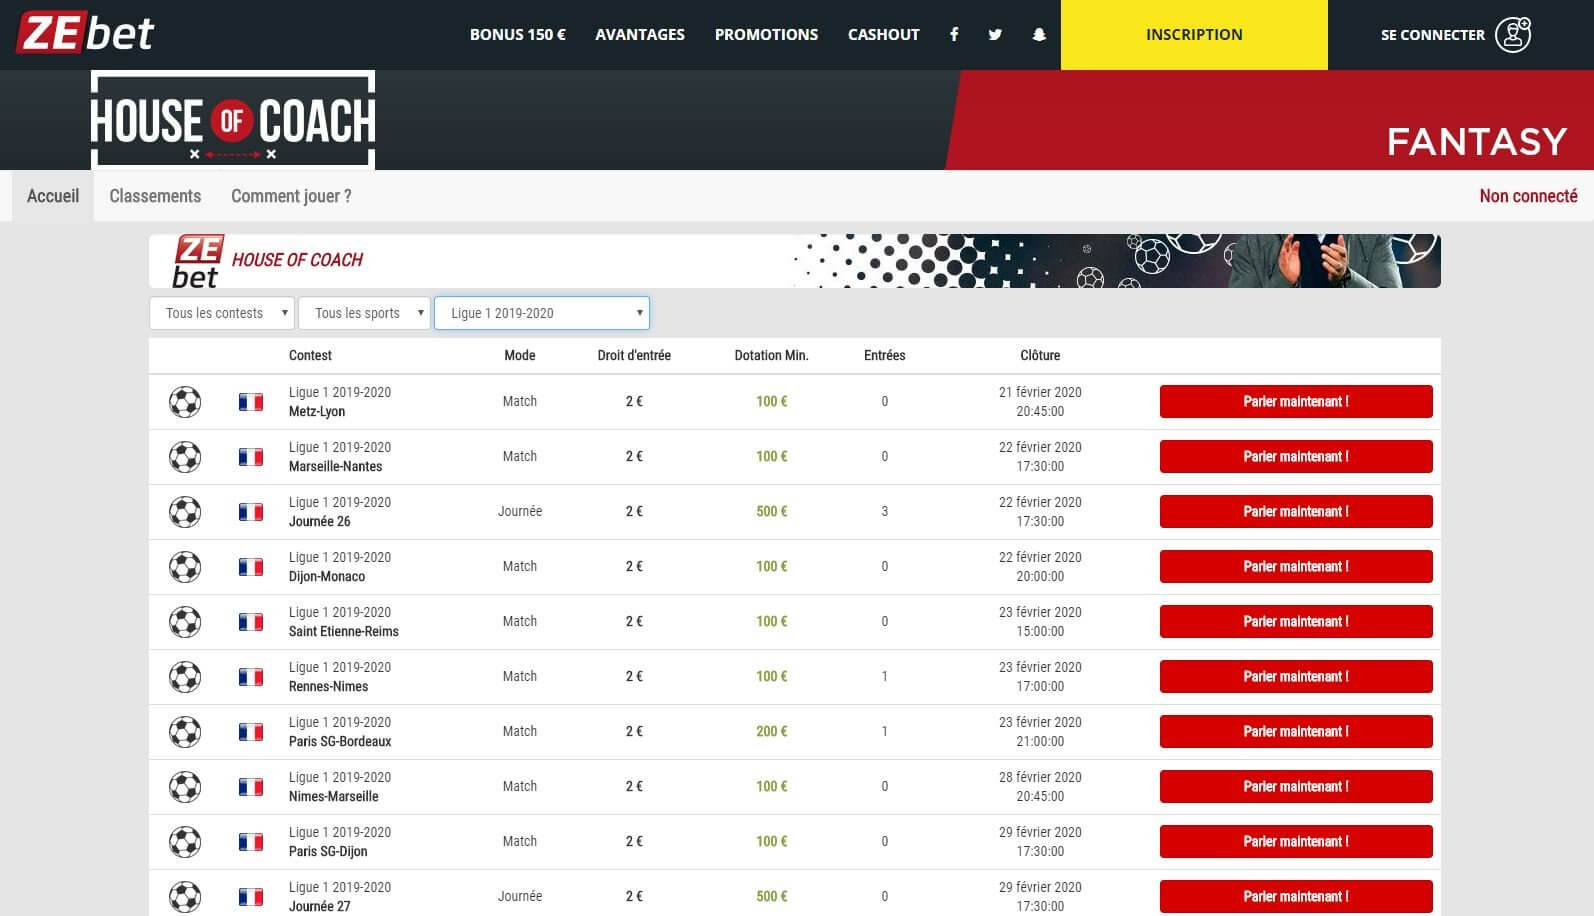Switch to the Accueil tab
1594x916 pixels.
click(x=53, y=196)
